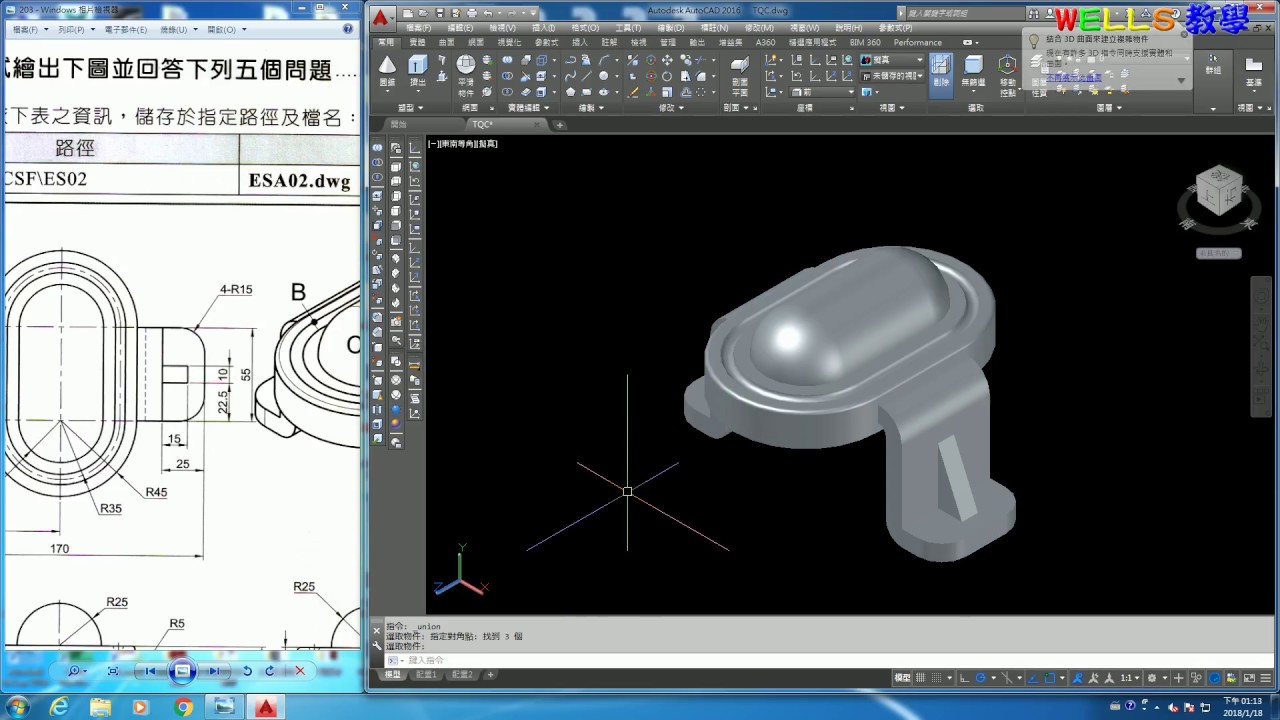Viewport: 1280px width, 720px height.
Task: Open the Customization menu in status bar
Action: (1268, 677)
